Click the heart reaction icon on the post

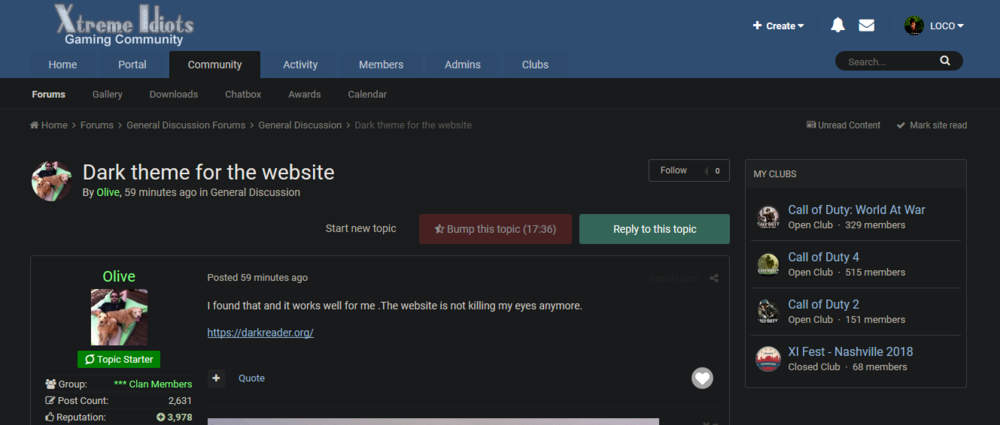click(x=702, y=378)
